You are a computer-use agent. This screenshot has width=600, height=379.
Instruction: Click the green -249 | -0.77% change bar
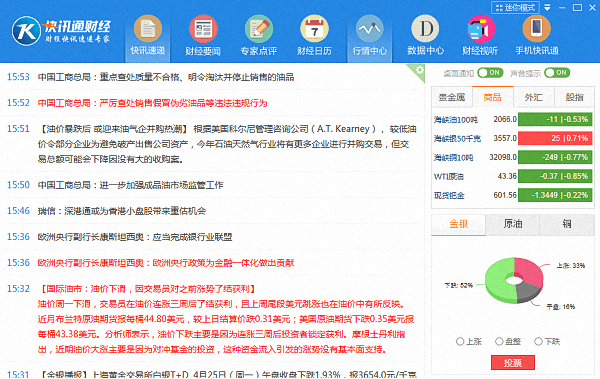point(555,157)
